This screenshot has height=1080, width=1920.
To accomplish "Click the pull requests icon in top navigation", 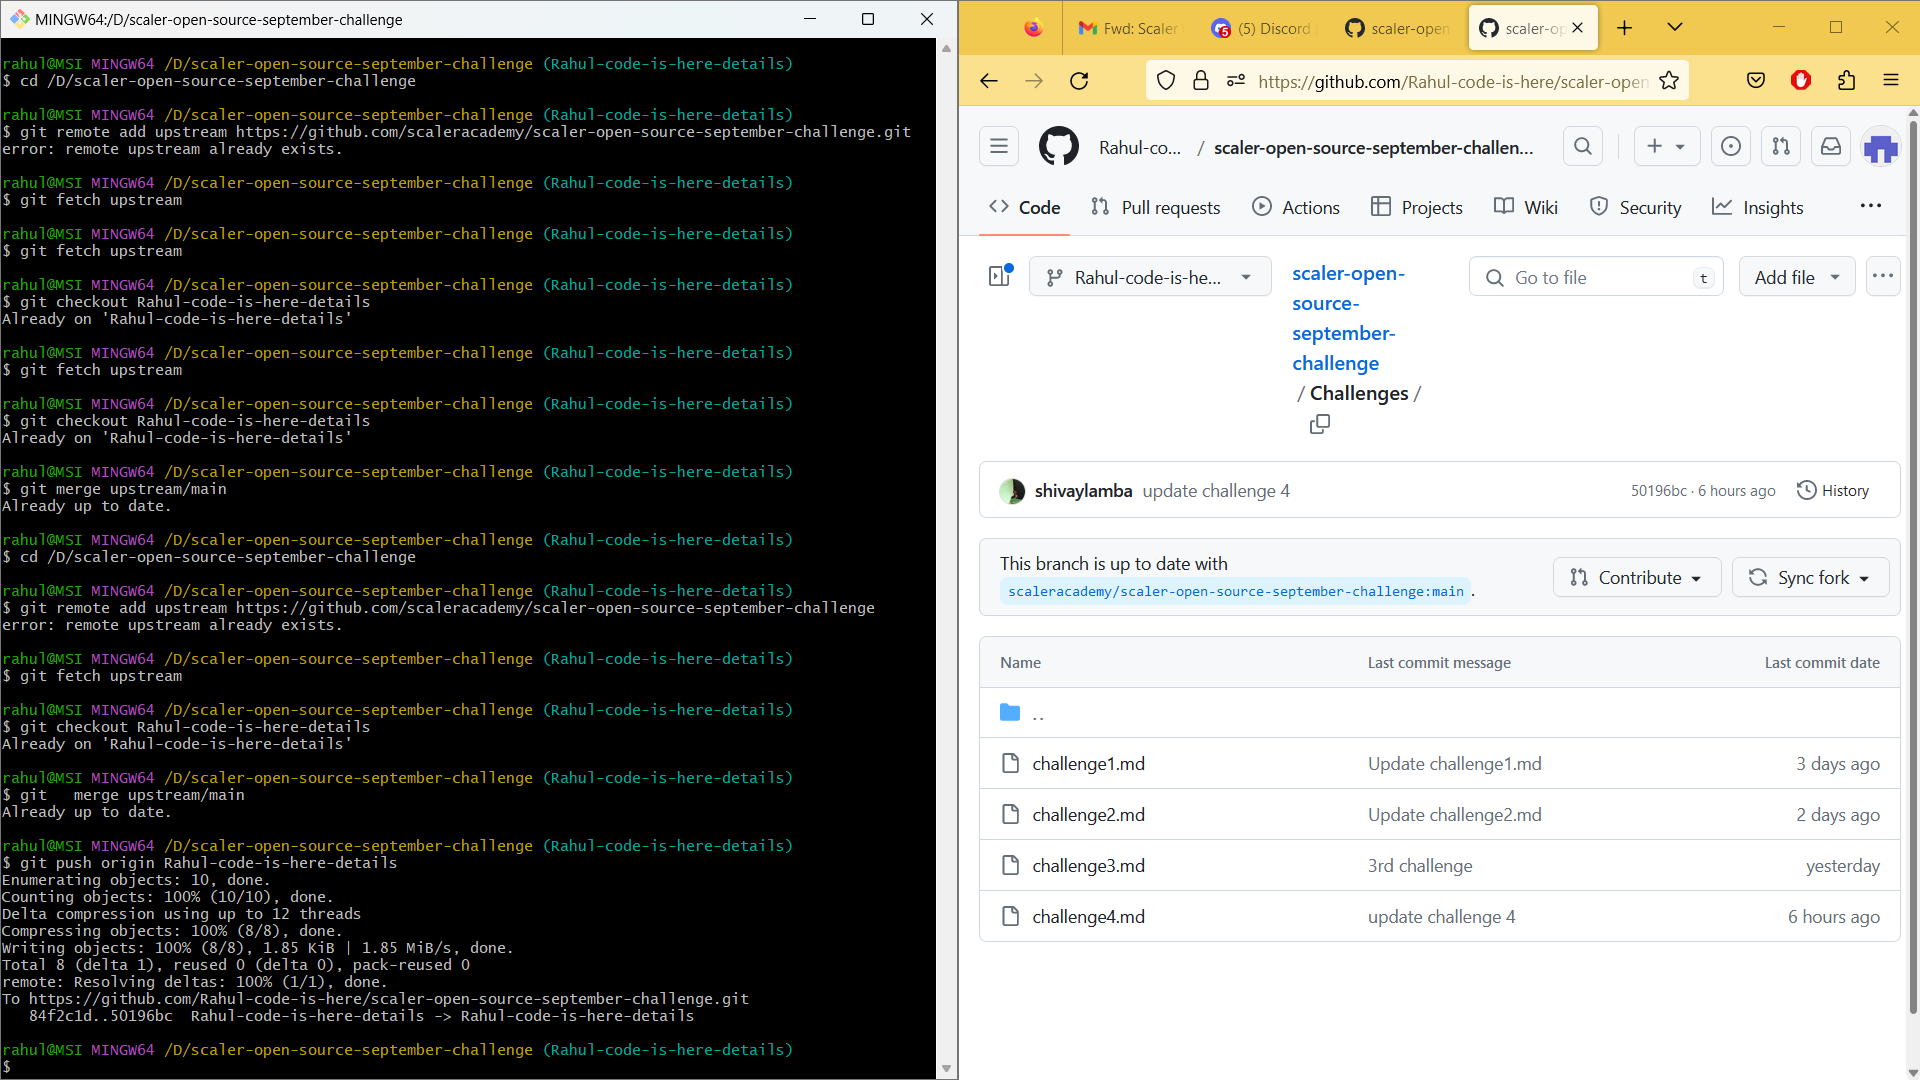I will [1781, 146].
